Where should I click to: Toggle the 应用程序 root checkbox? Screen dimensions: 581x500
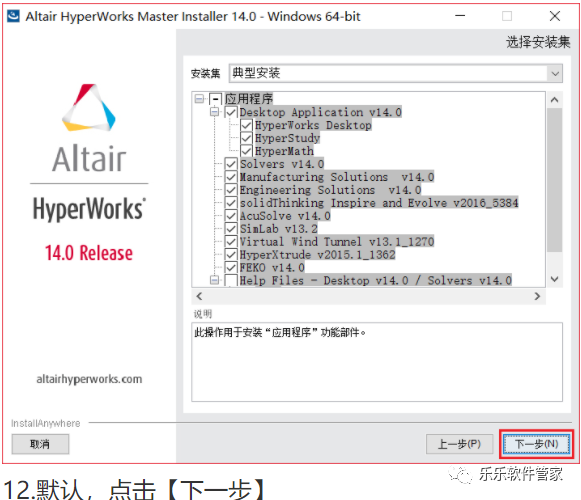(216, 99)
